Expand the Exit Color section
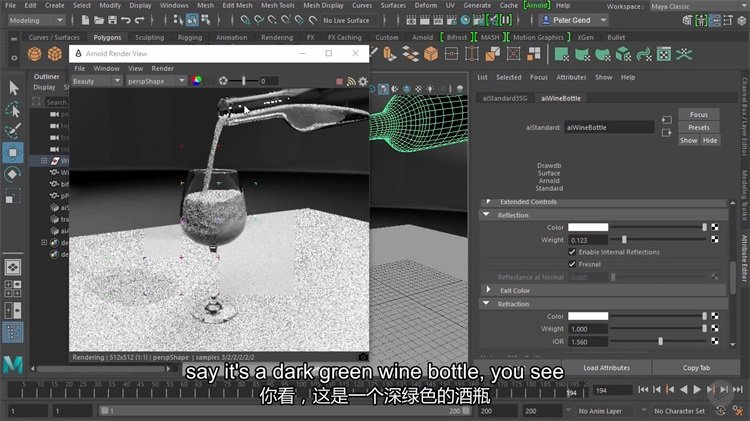This screenshot has width=750, height=421. coord(488,290)
